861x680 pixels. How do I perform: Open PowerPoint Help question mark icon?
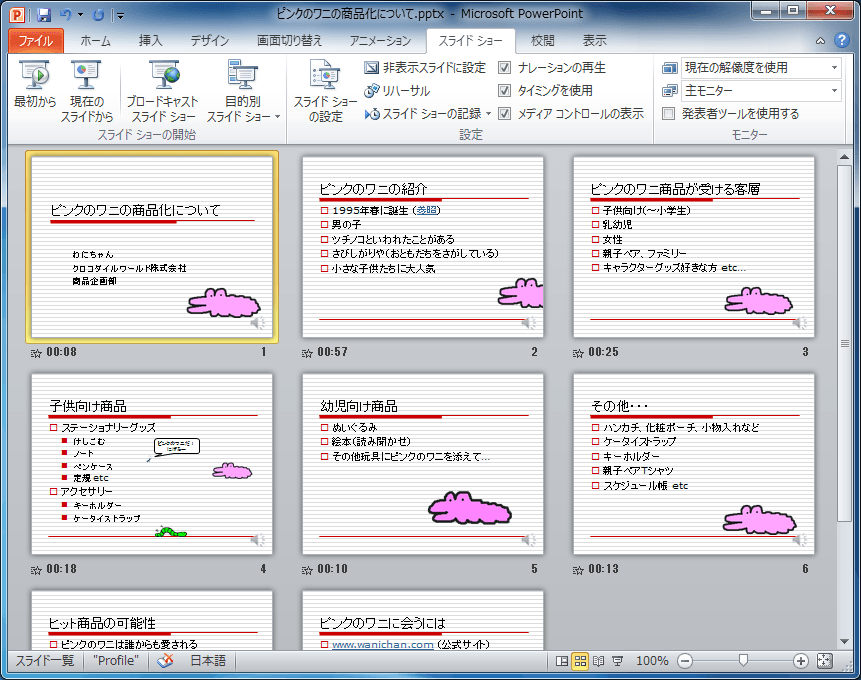click(841, 40)
